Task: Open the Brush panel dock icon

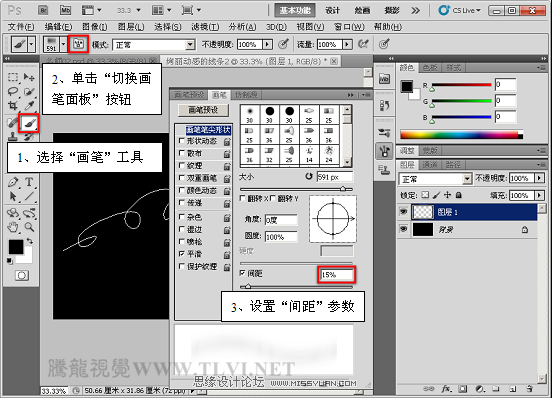Action: [384, 151]
